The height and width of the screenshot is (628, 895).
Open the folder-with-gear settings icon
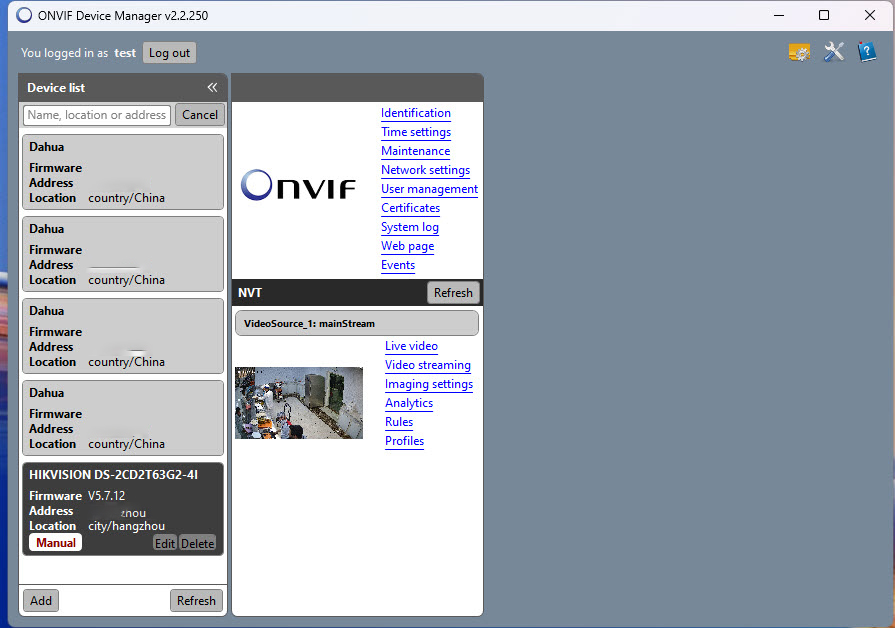coord(799,53)
